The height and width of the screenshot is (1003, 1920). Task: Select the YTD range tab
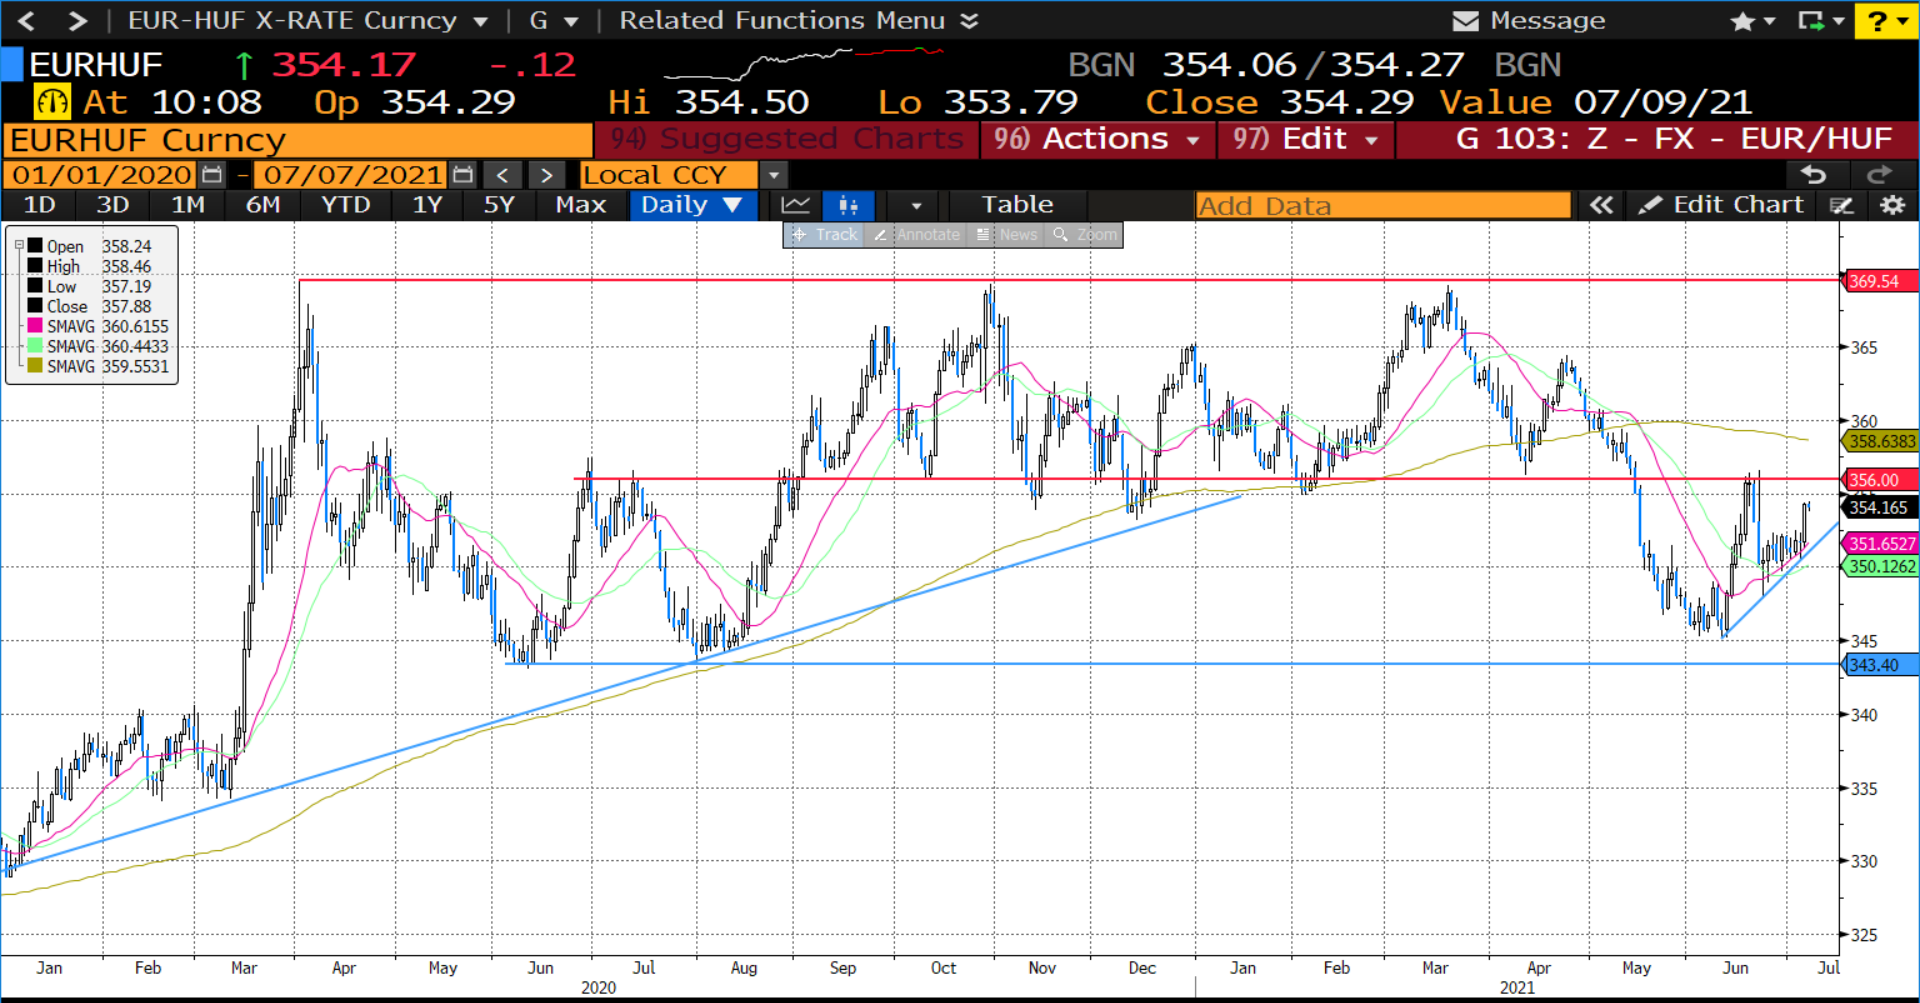coord(345,205)
